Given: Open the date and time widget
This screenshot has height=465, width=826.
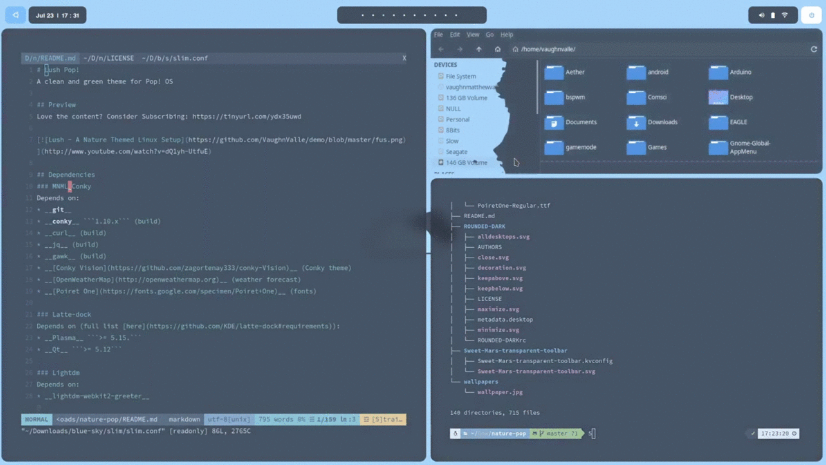Looking at the screenshot, I should (57, 15).
